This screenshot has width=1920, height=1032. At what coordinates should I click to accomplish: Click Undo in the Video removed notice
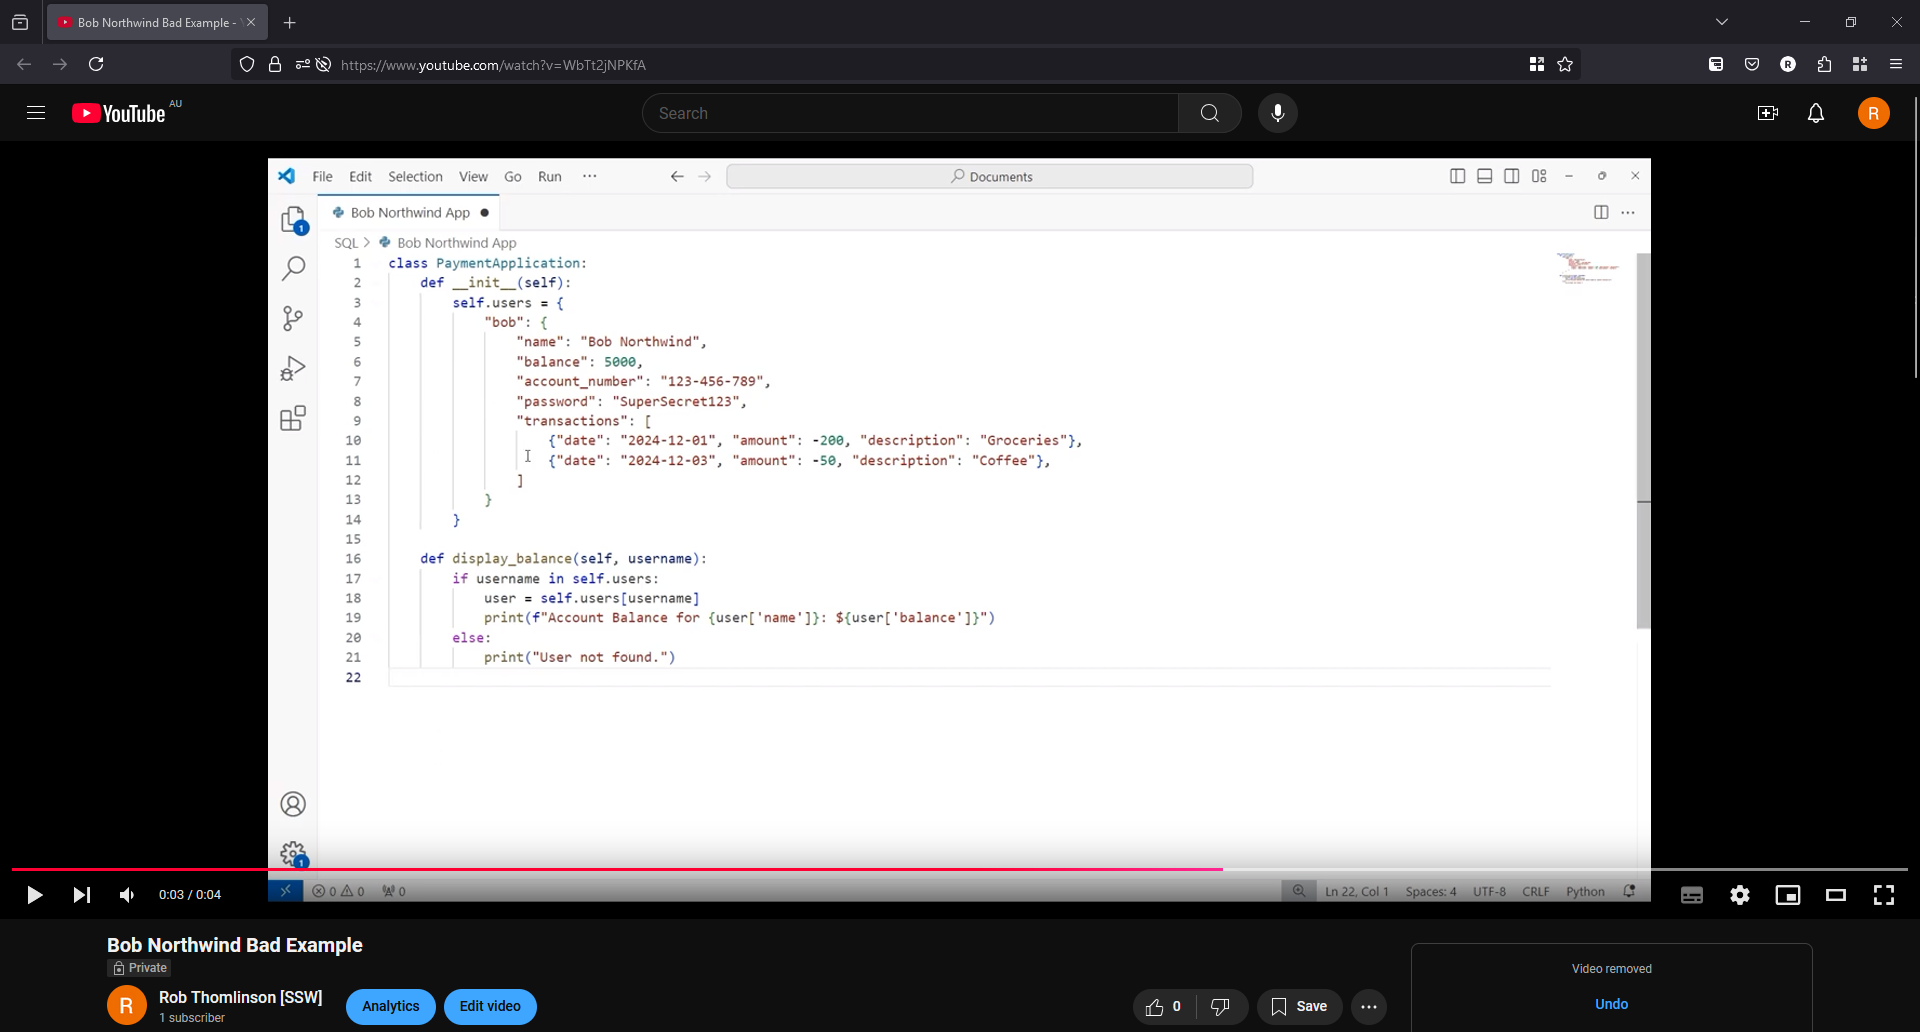(x=1611, y=1004)
